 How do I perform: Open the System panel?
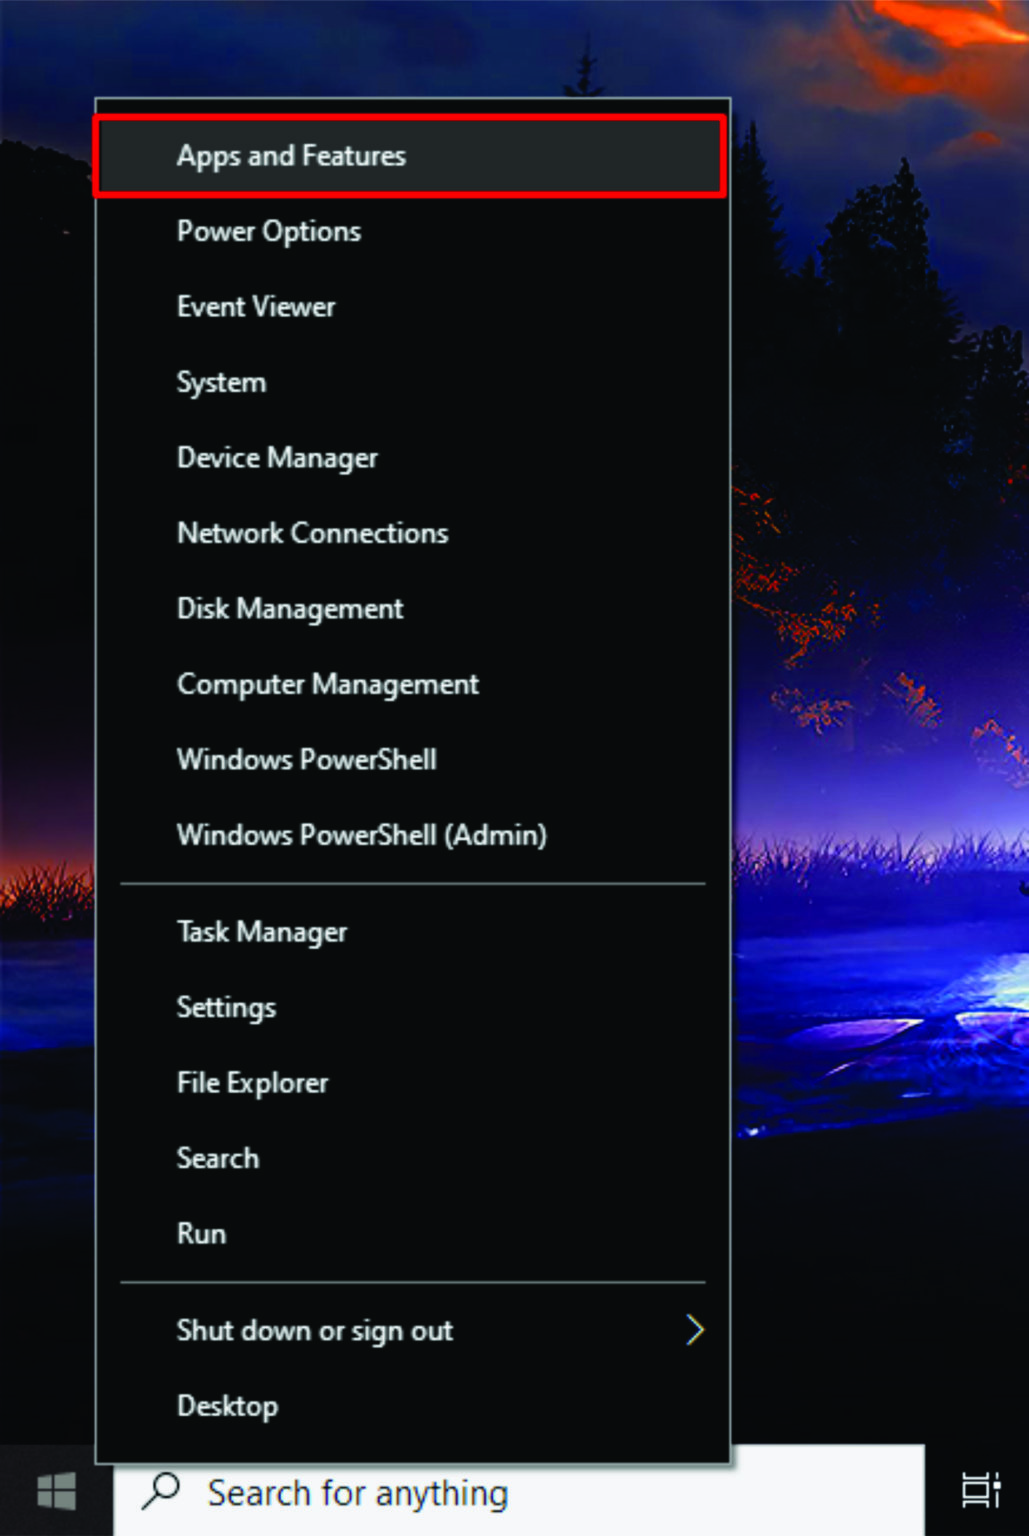[x=221, y=382]
